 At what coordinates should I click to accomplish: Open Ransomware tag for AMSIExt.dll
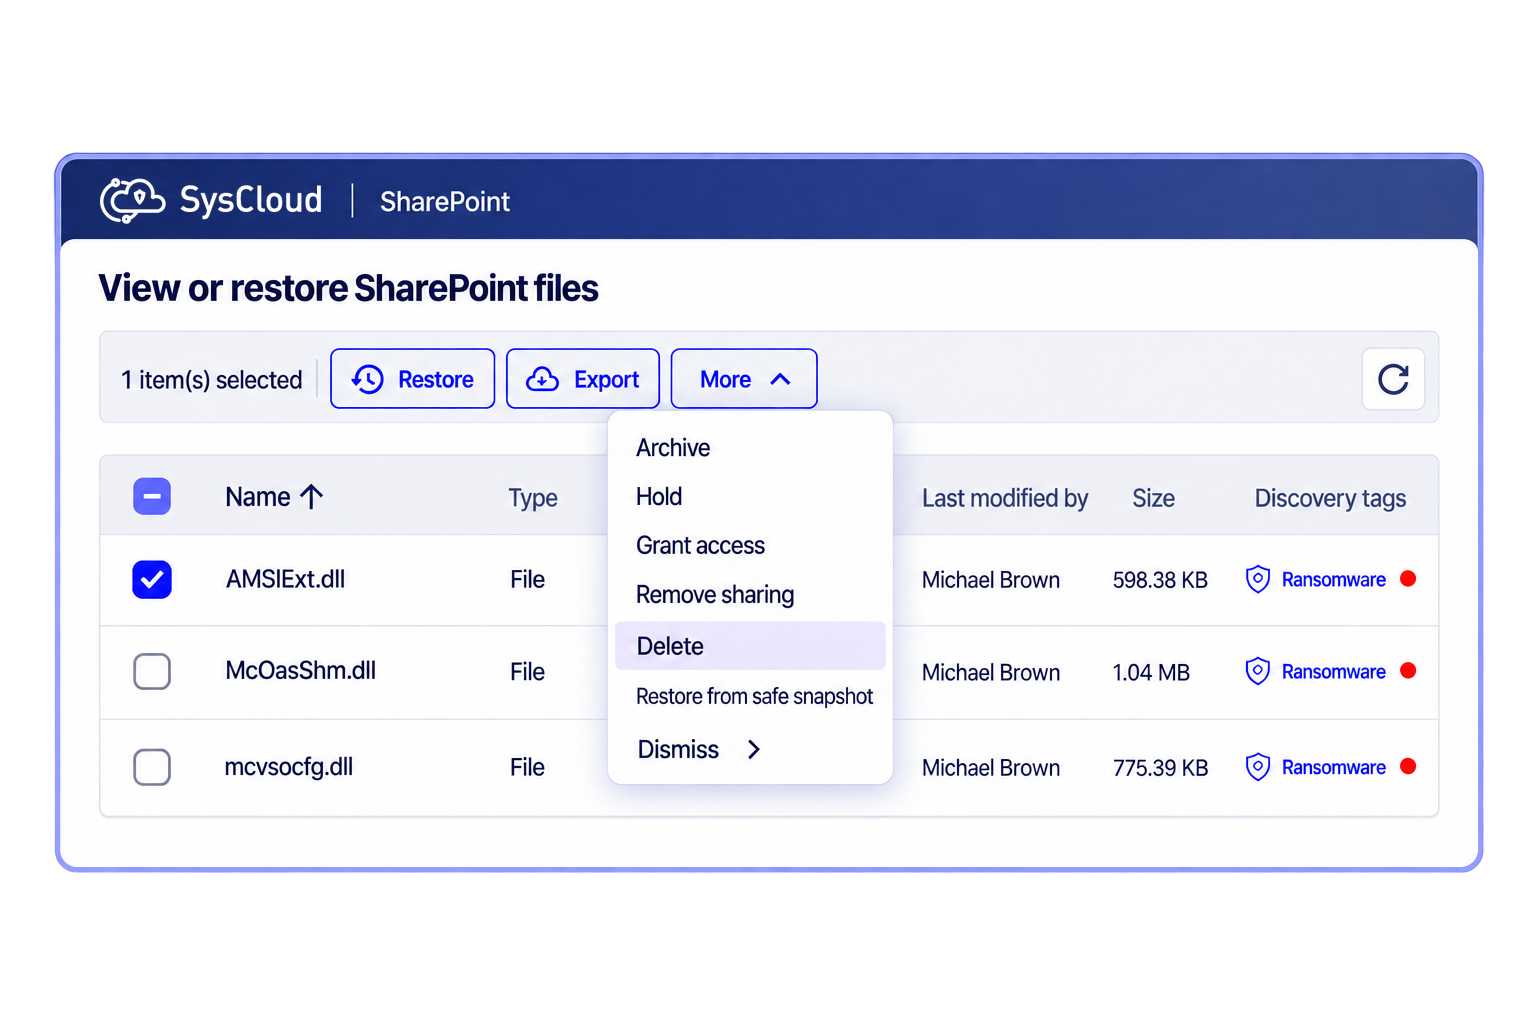(1334, 580)
